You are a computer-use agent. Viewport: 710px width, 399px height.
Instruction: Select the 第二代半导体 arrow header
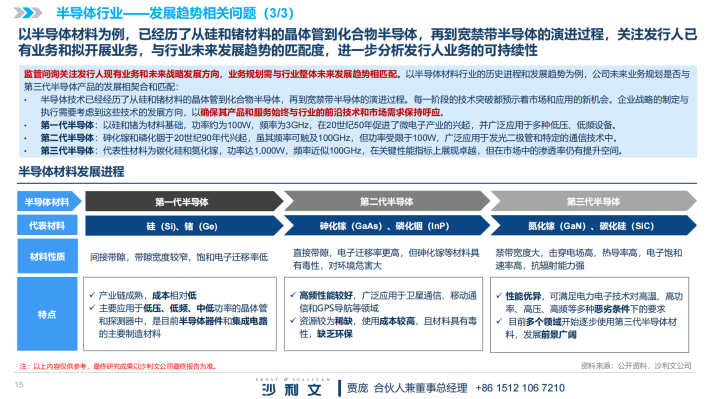[387, 202]
